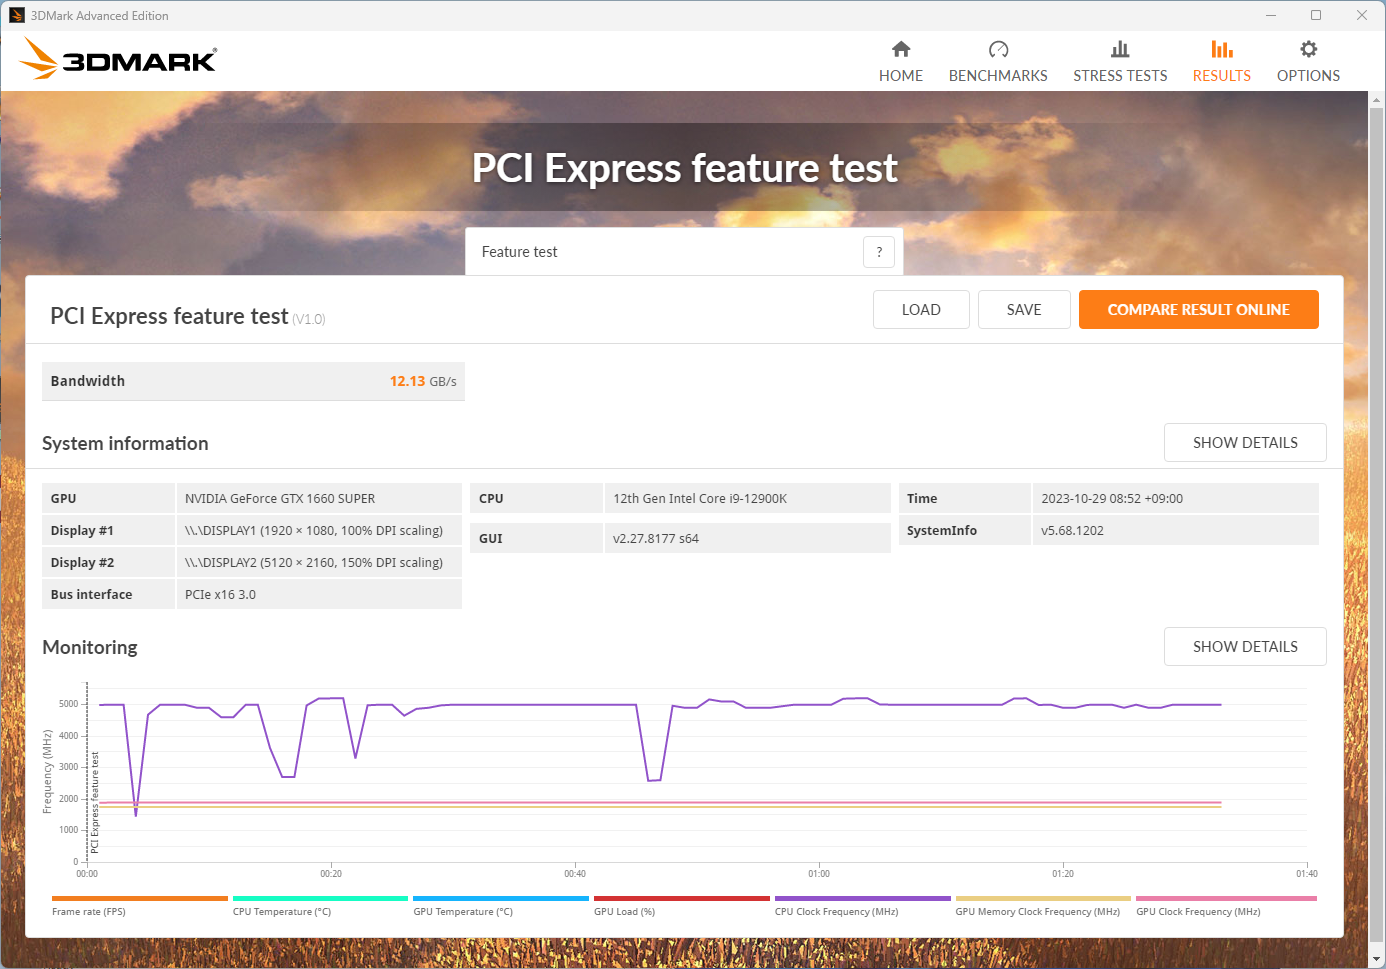Switch to BENCHMARKS label
This screenshot has height=969, width=1386.
point(998,76)
